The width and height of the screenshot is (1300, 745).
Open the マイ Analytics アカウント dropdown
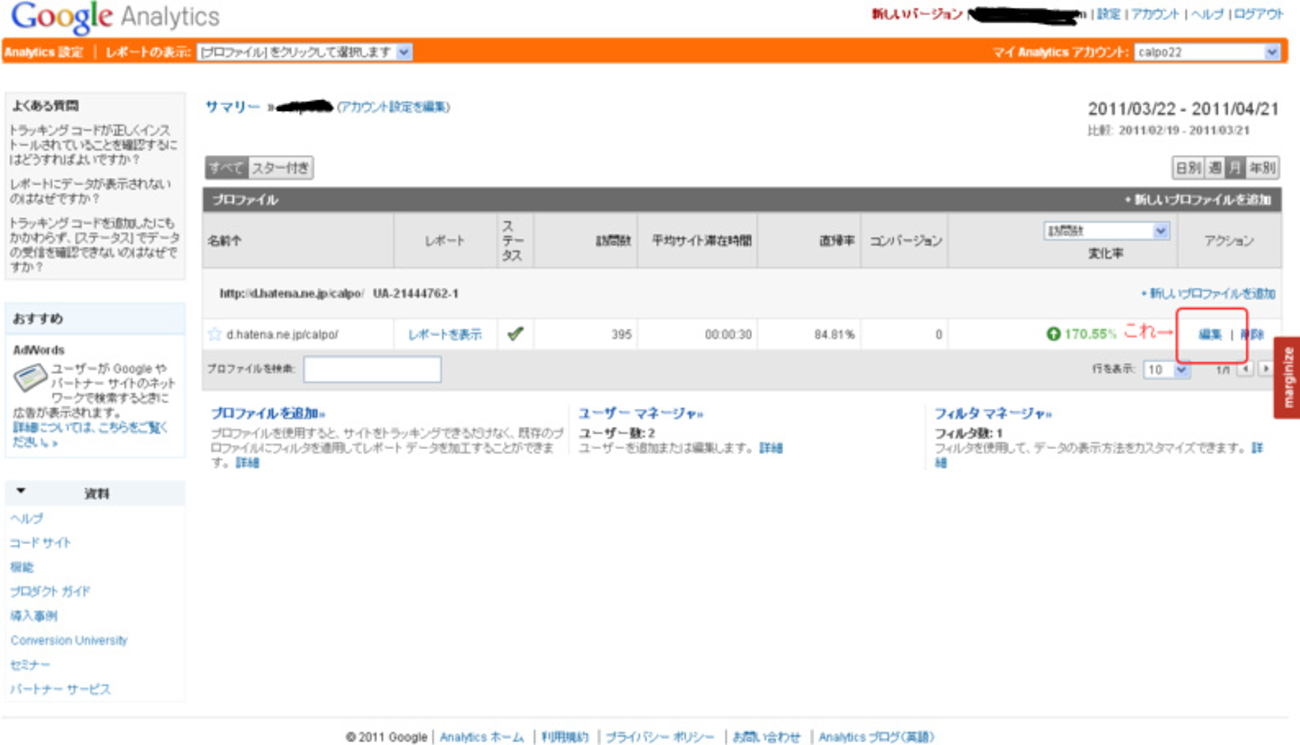pyautogui.click(x=1207, y=52)
